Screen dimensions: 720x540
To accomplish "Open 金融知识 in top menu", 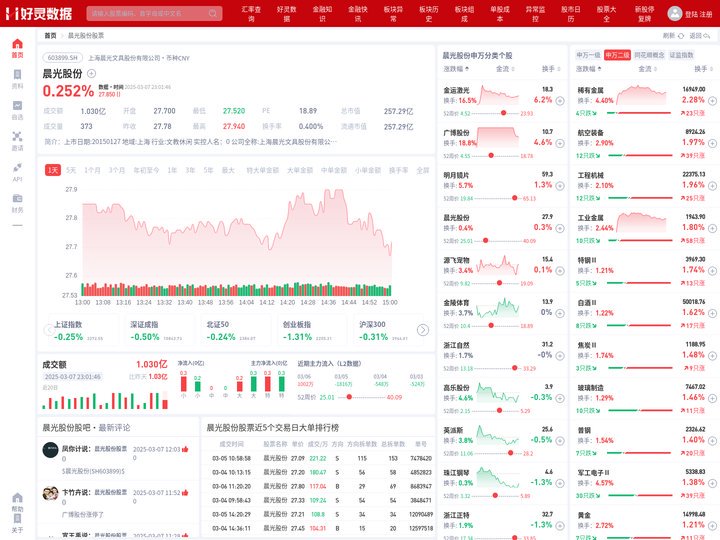I will (322, 14).
